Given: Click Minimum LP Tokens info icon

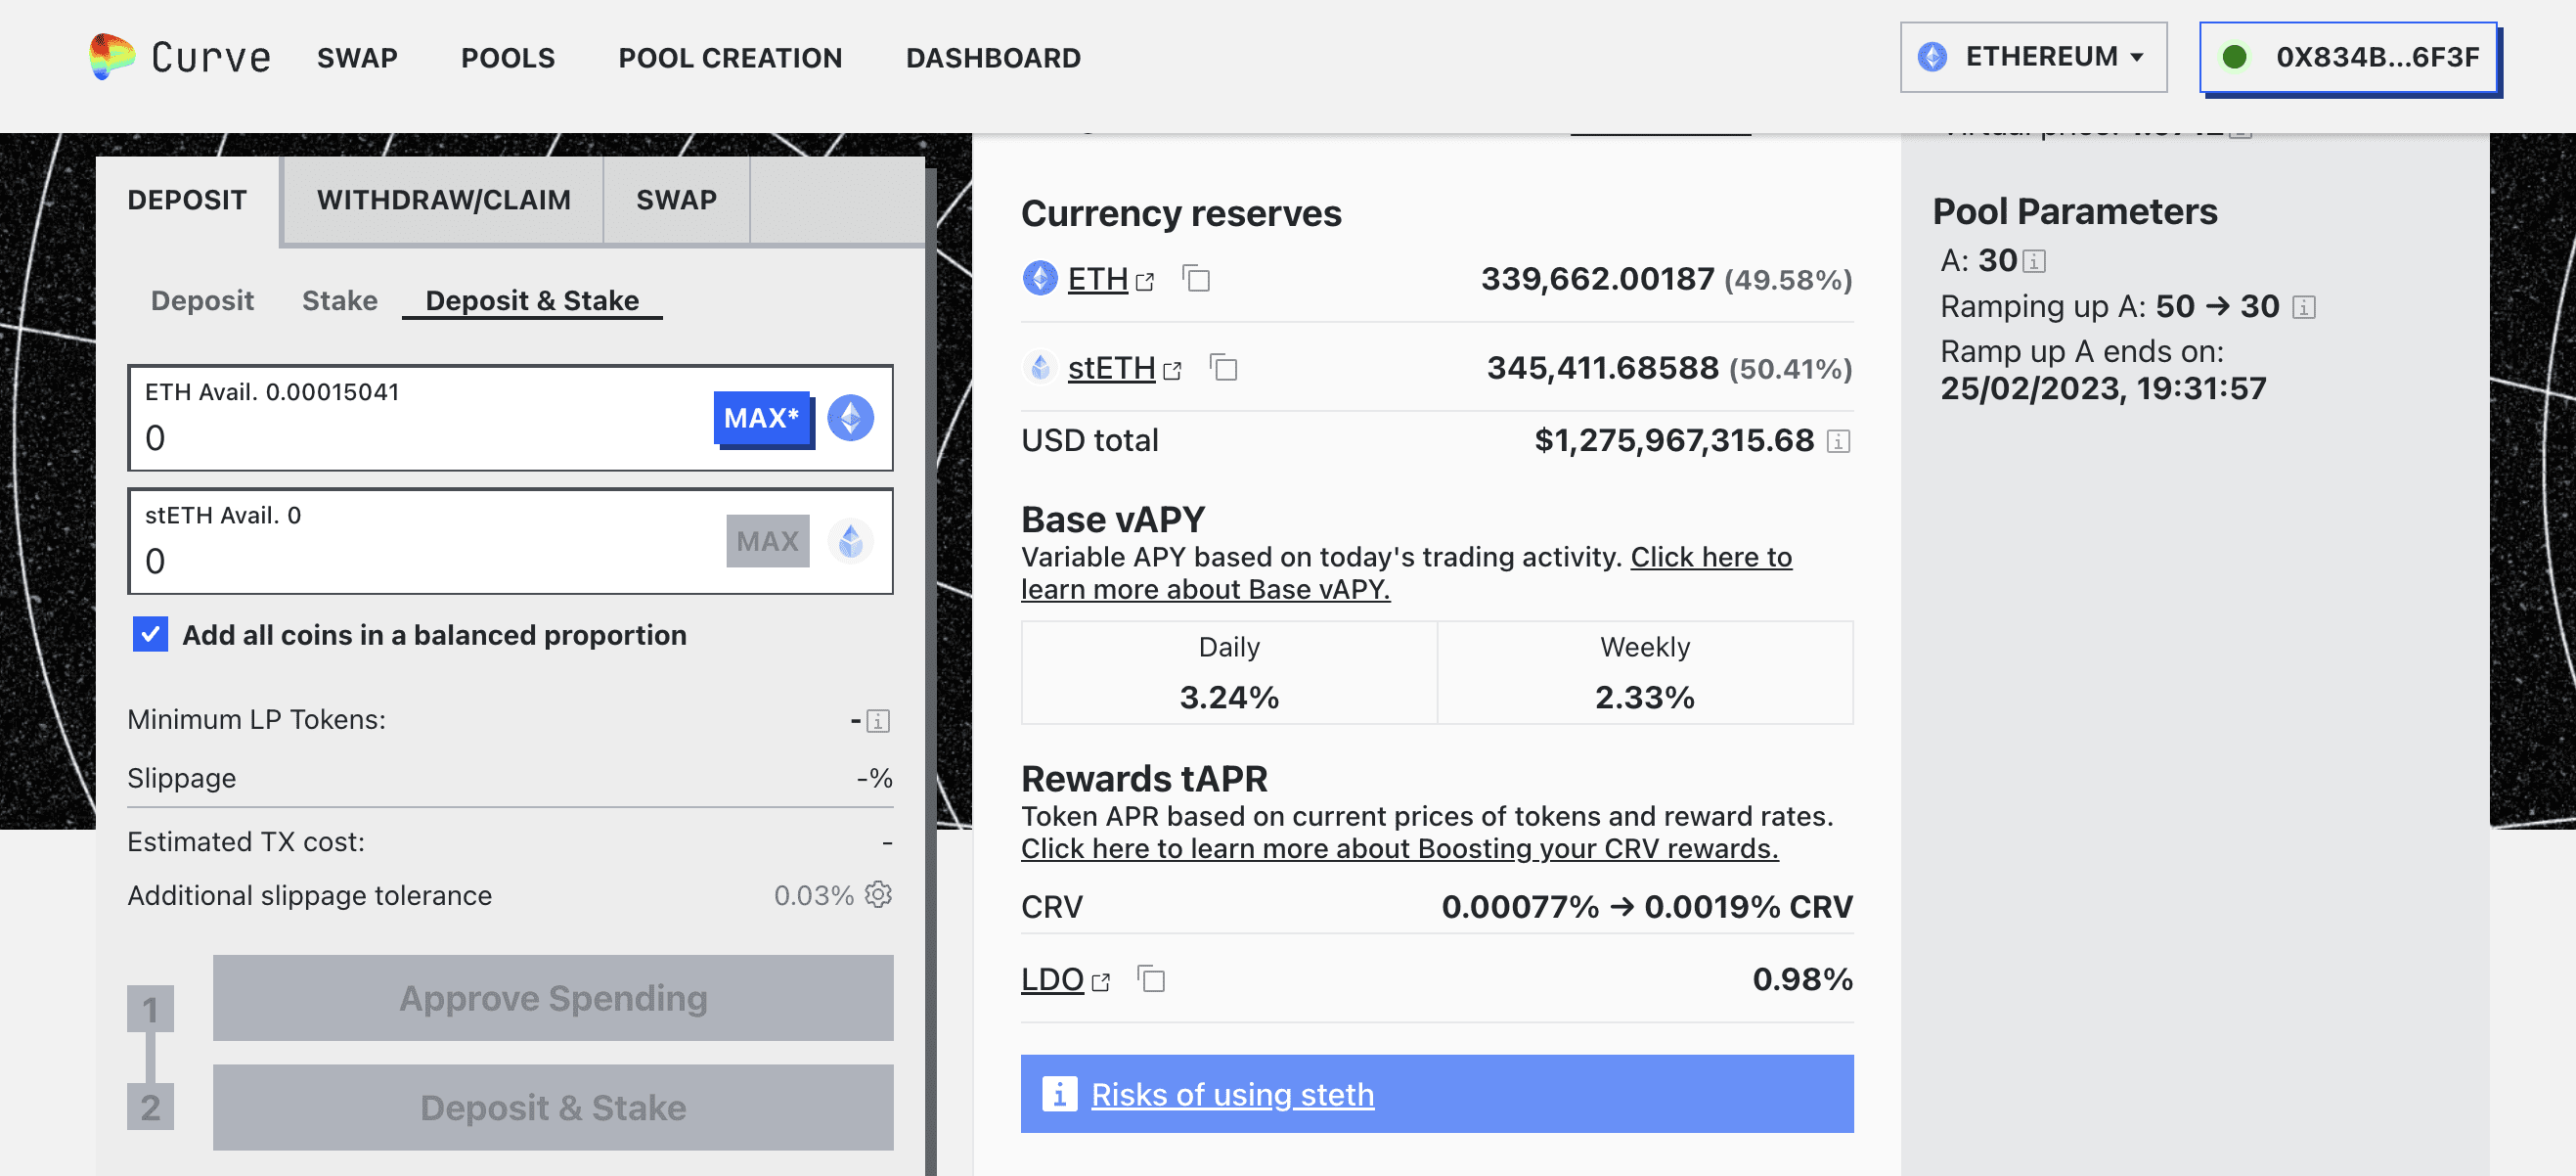Looking at the screenshot, I should tap(878, 721).
